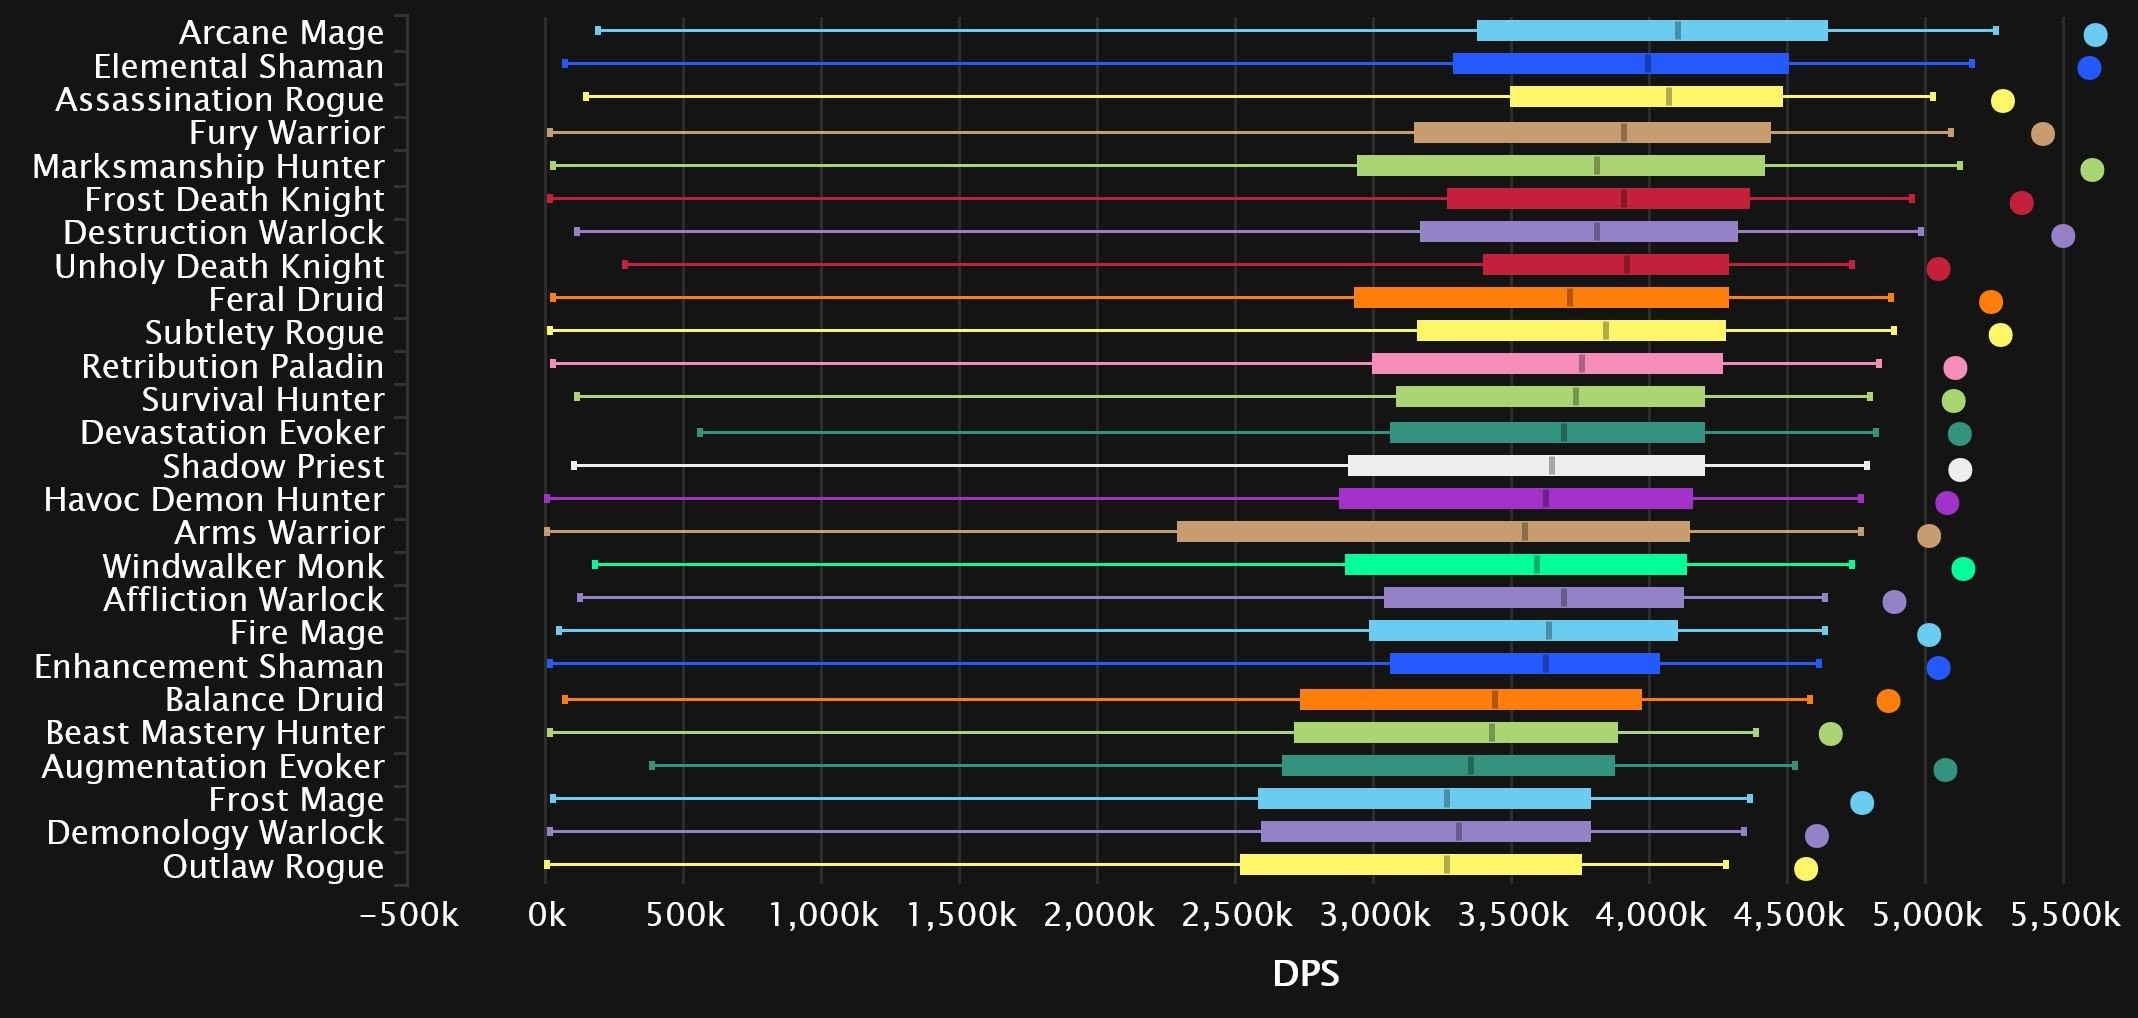Click the Devastation Evoker left whisker end

coord(700,433)
